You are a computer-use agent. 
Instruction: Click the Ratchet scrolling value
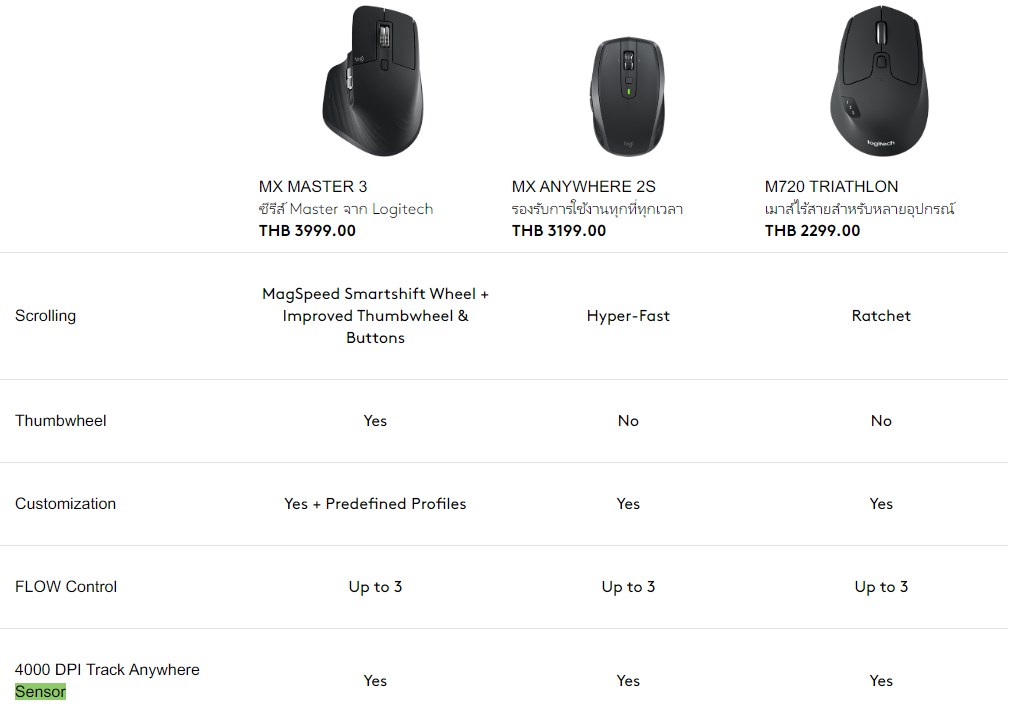pos(881,315)
